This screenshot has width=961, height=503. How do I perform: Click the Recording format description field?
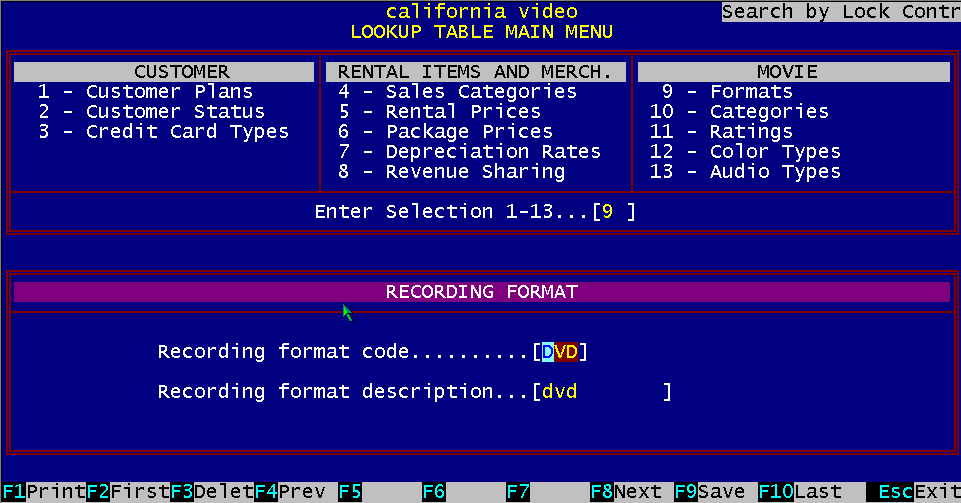600,392
